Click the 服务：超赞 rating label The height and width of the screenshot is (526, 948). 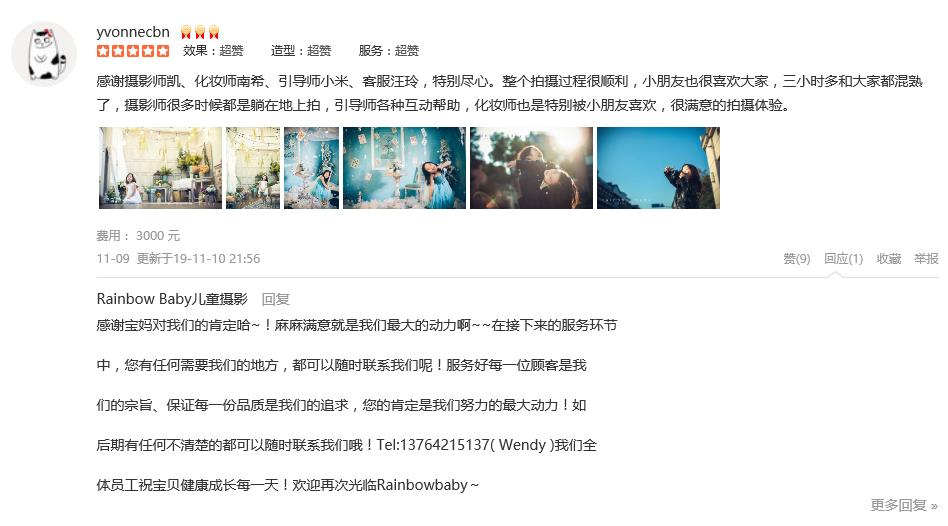[389, 51]
